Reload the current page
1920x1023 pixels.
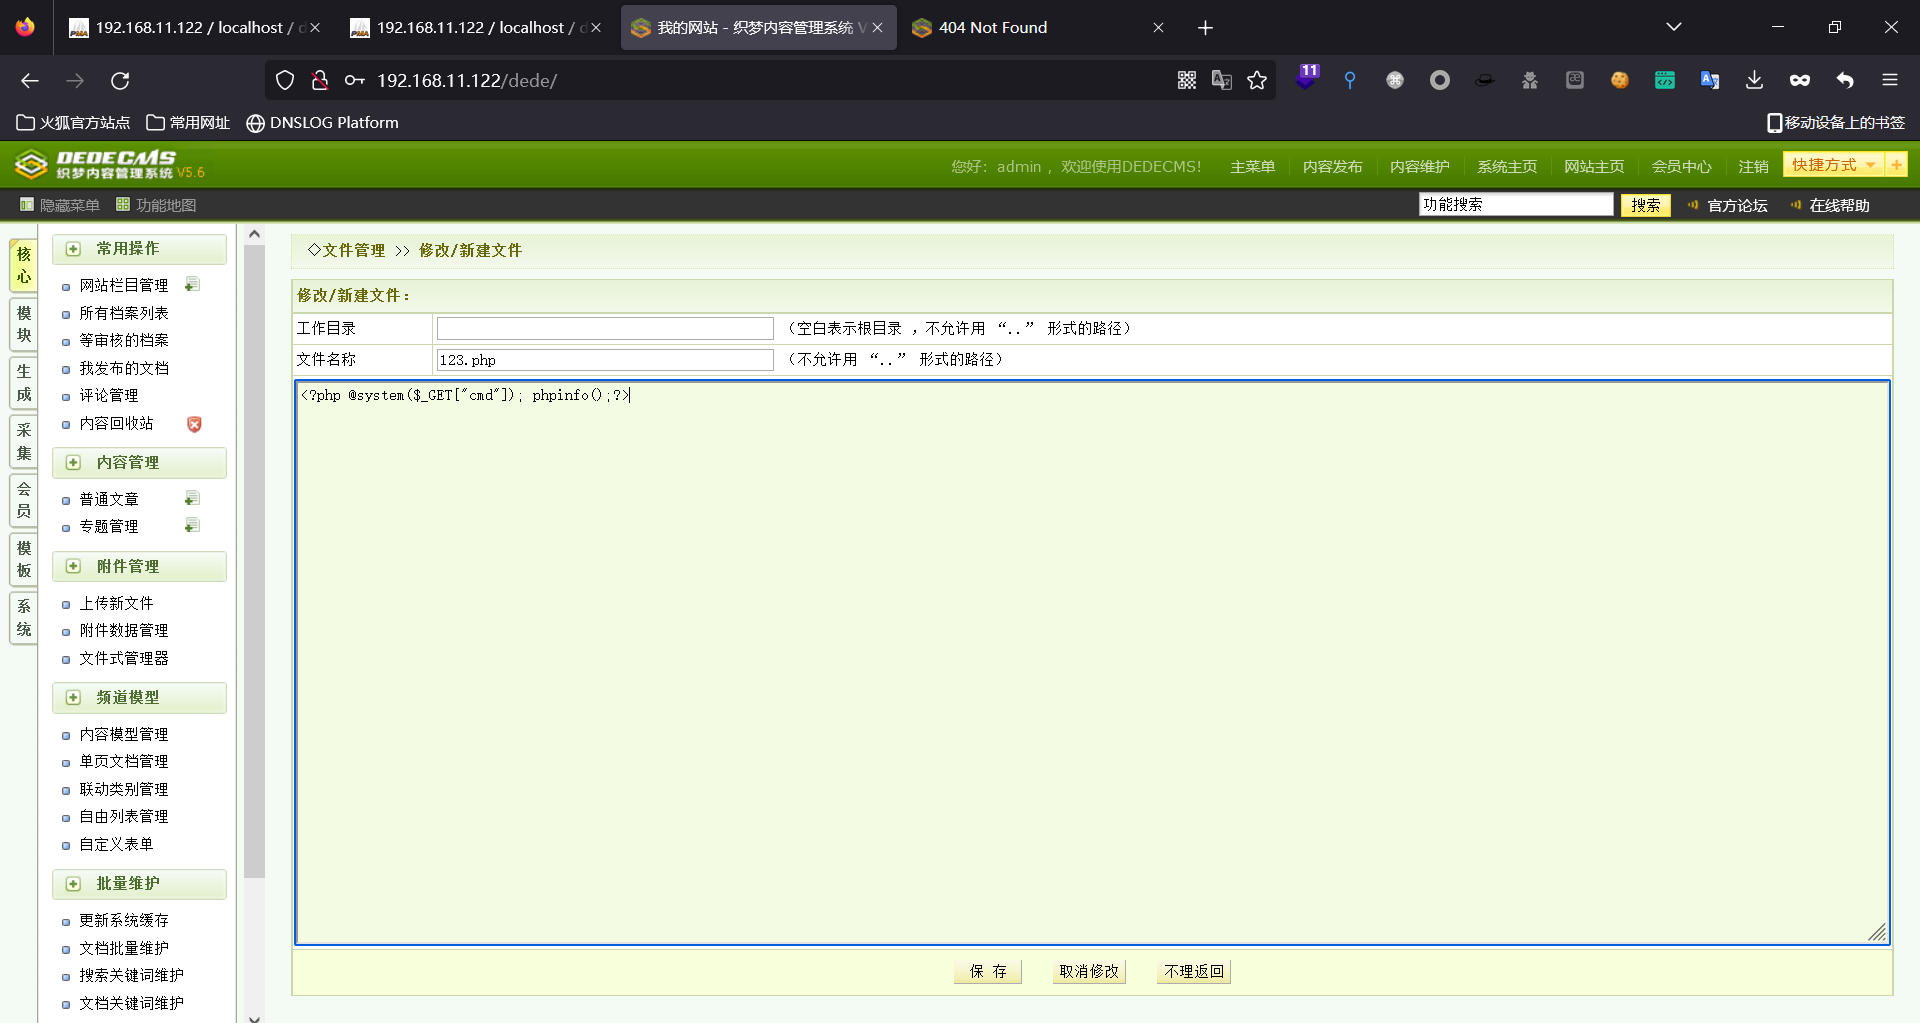[x=120, y=81]
